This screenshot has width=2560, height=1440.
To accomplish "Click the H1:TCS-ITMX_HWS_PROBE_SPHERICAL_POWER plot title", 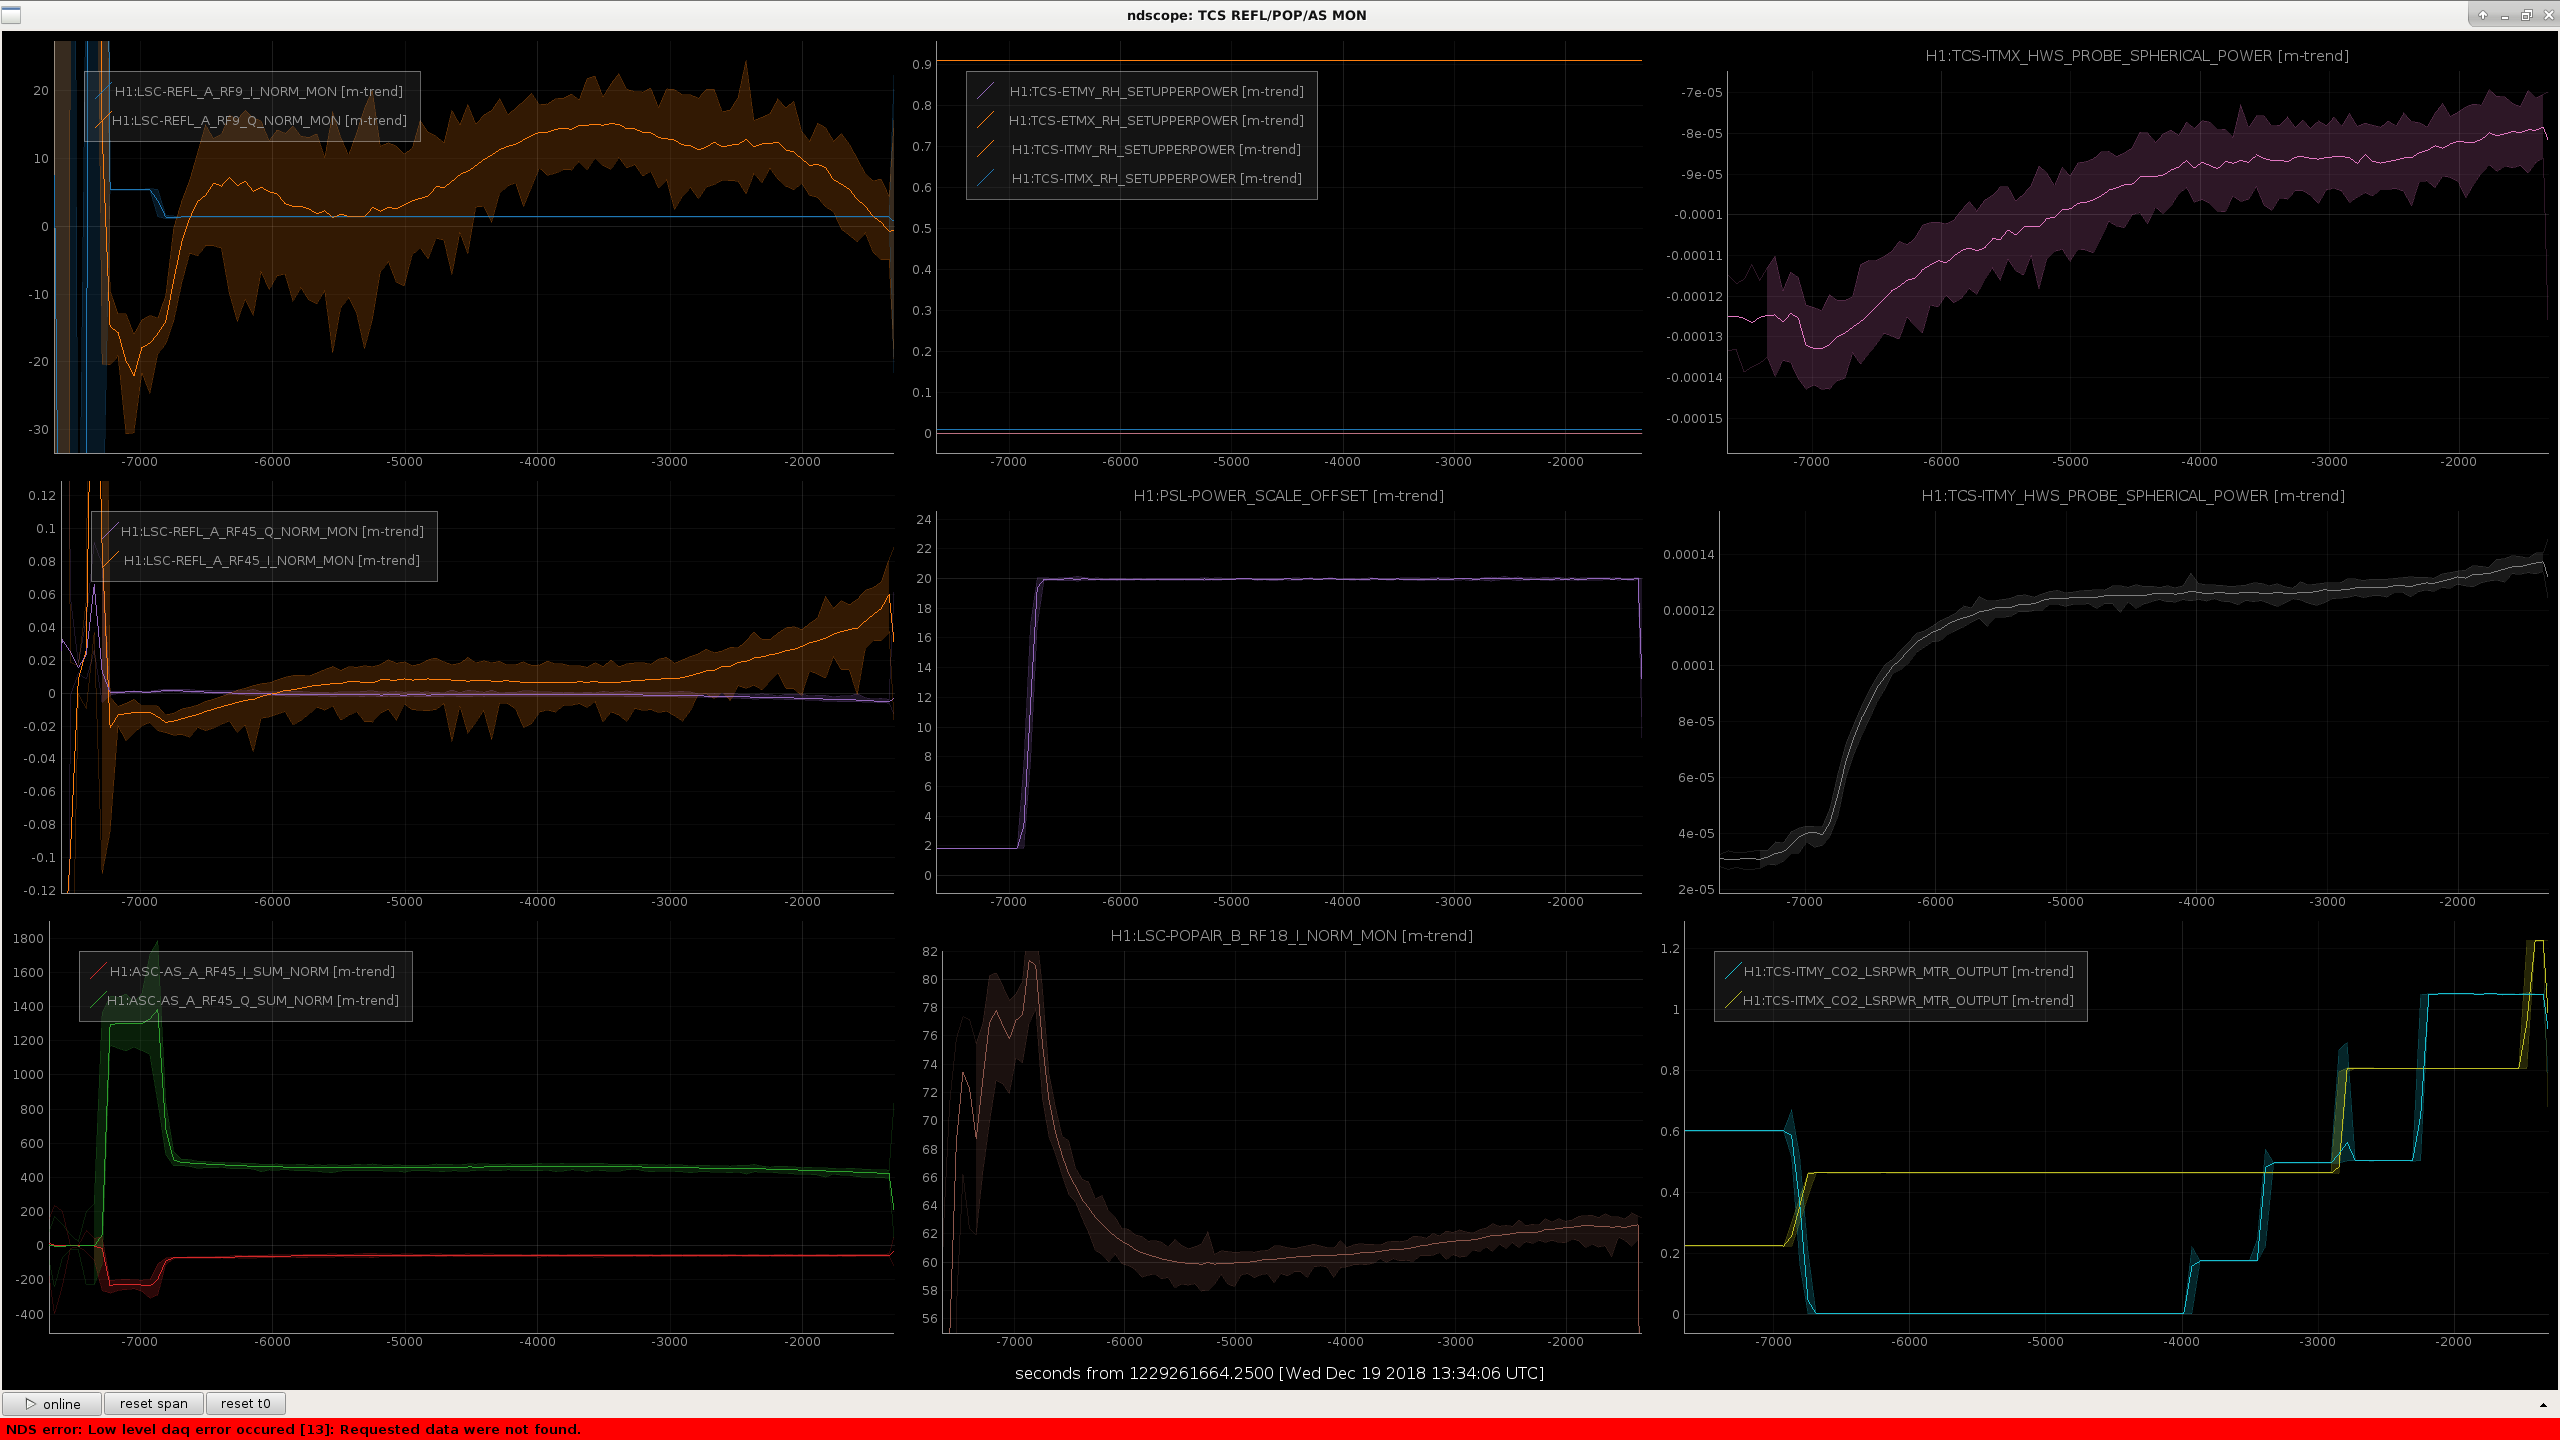I will [x=2137, y=56].
